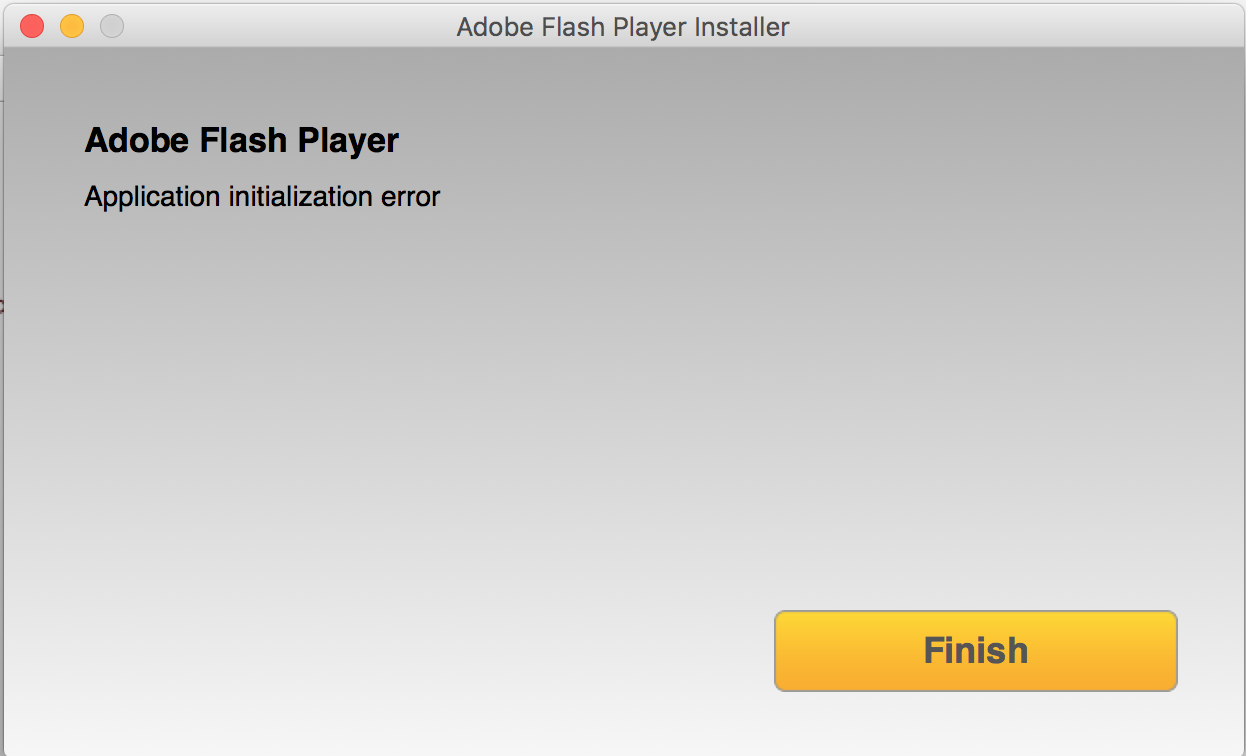Click the greyed-out zoom window button
The width and height of the screenshot is (1246, 756).
112,26
